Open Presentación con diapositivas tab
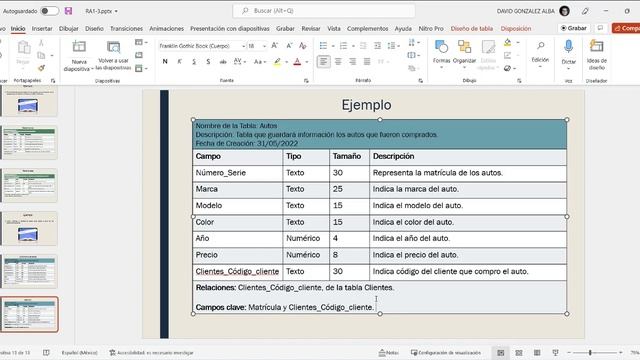This screenshot has height=360, width=640. (x=230, y=29)
